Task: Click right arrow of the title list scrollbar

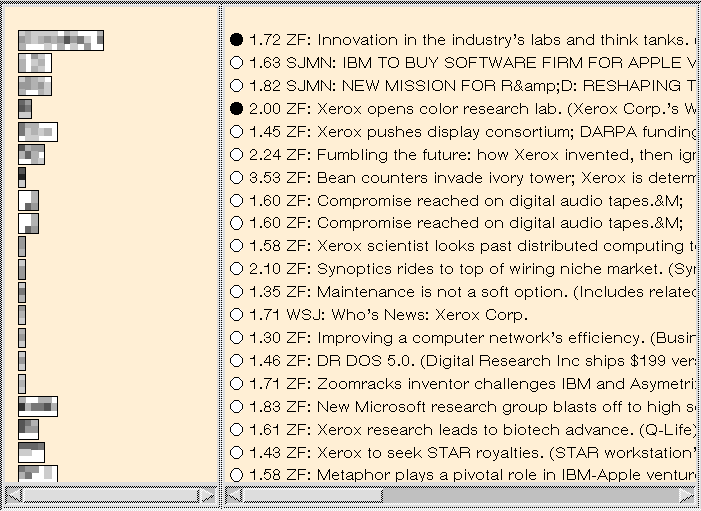Action: tap(687, 495)
